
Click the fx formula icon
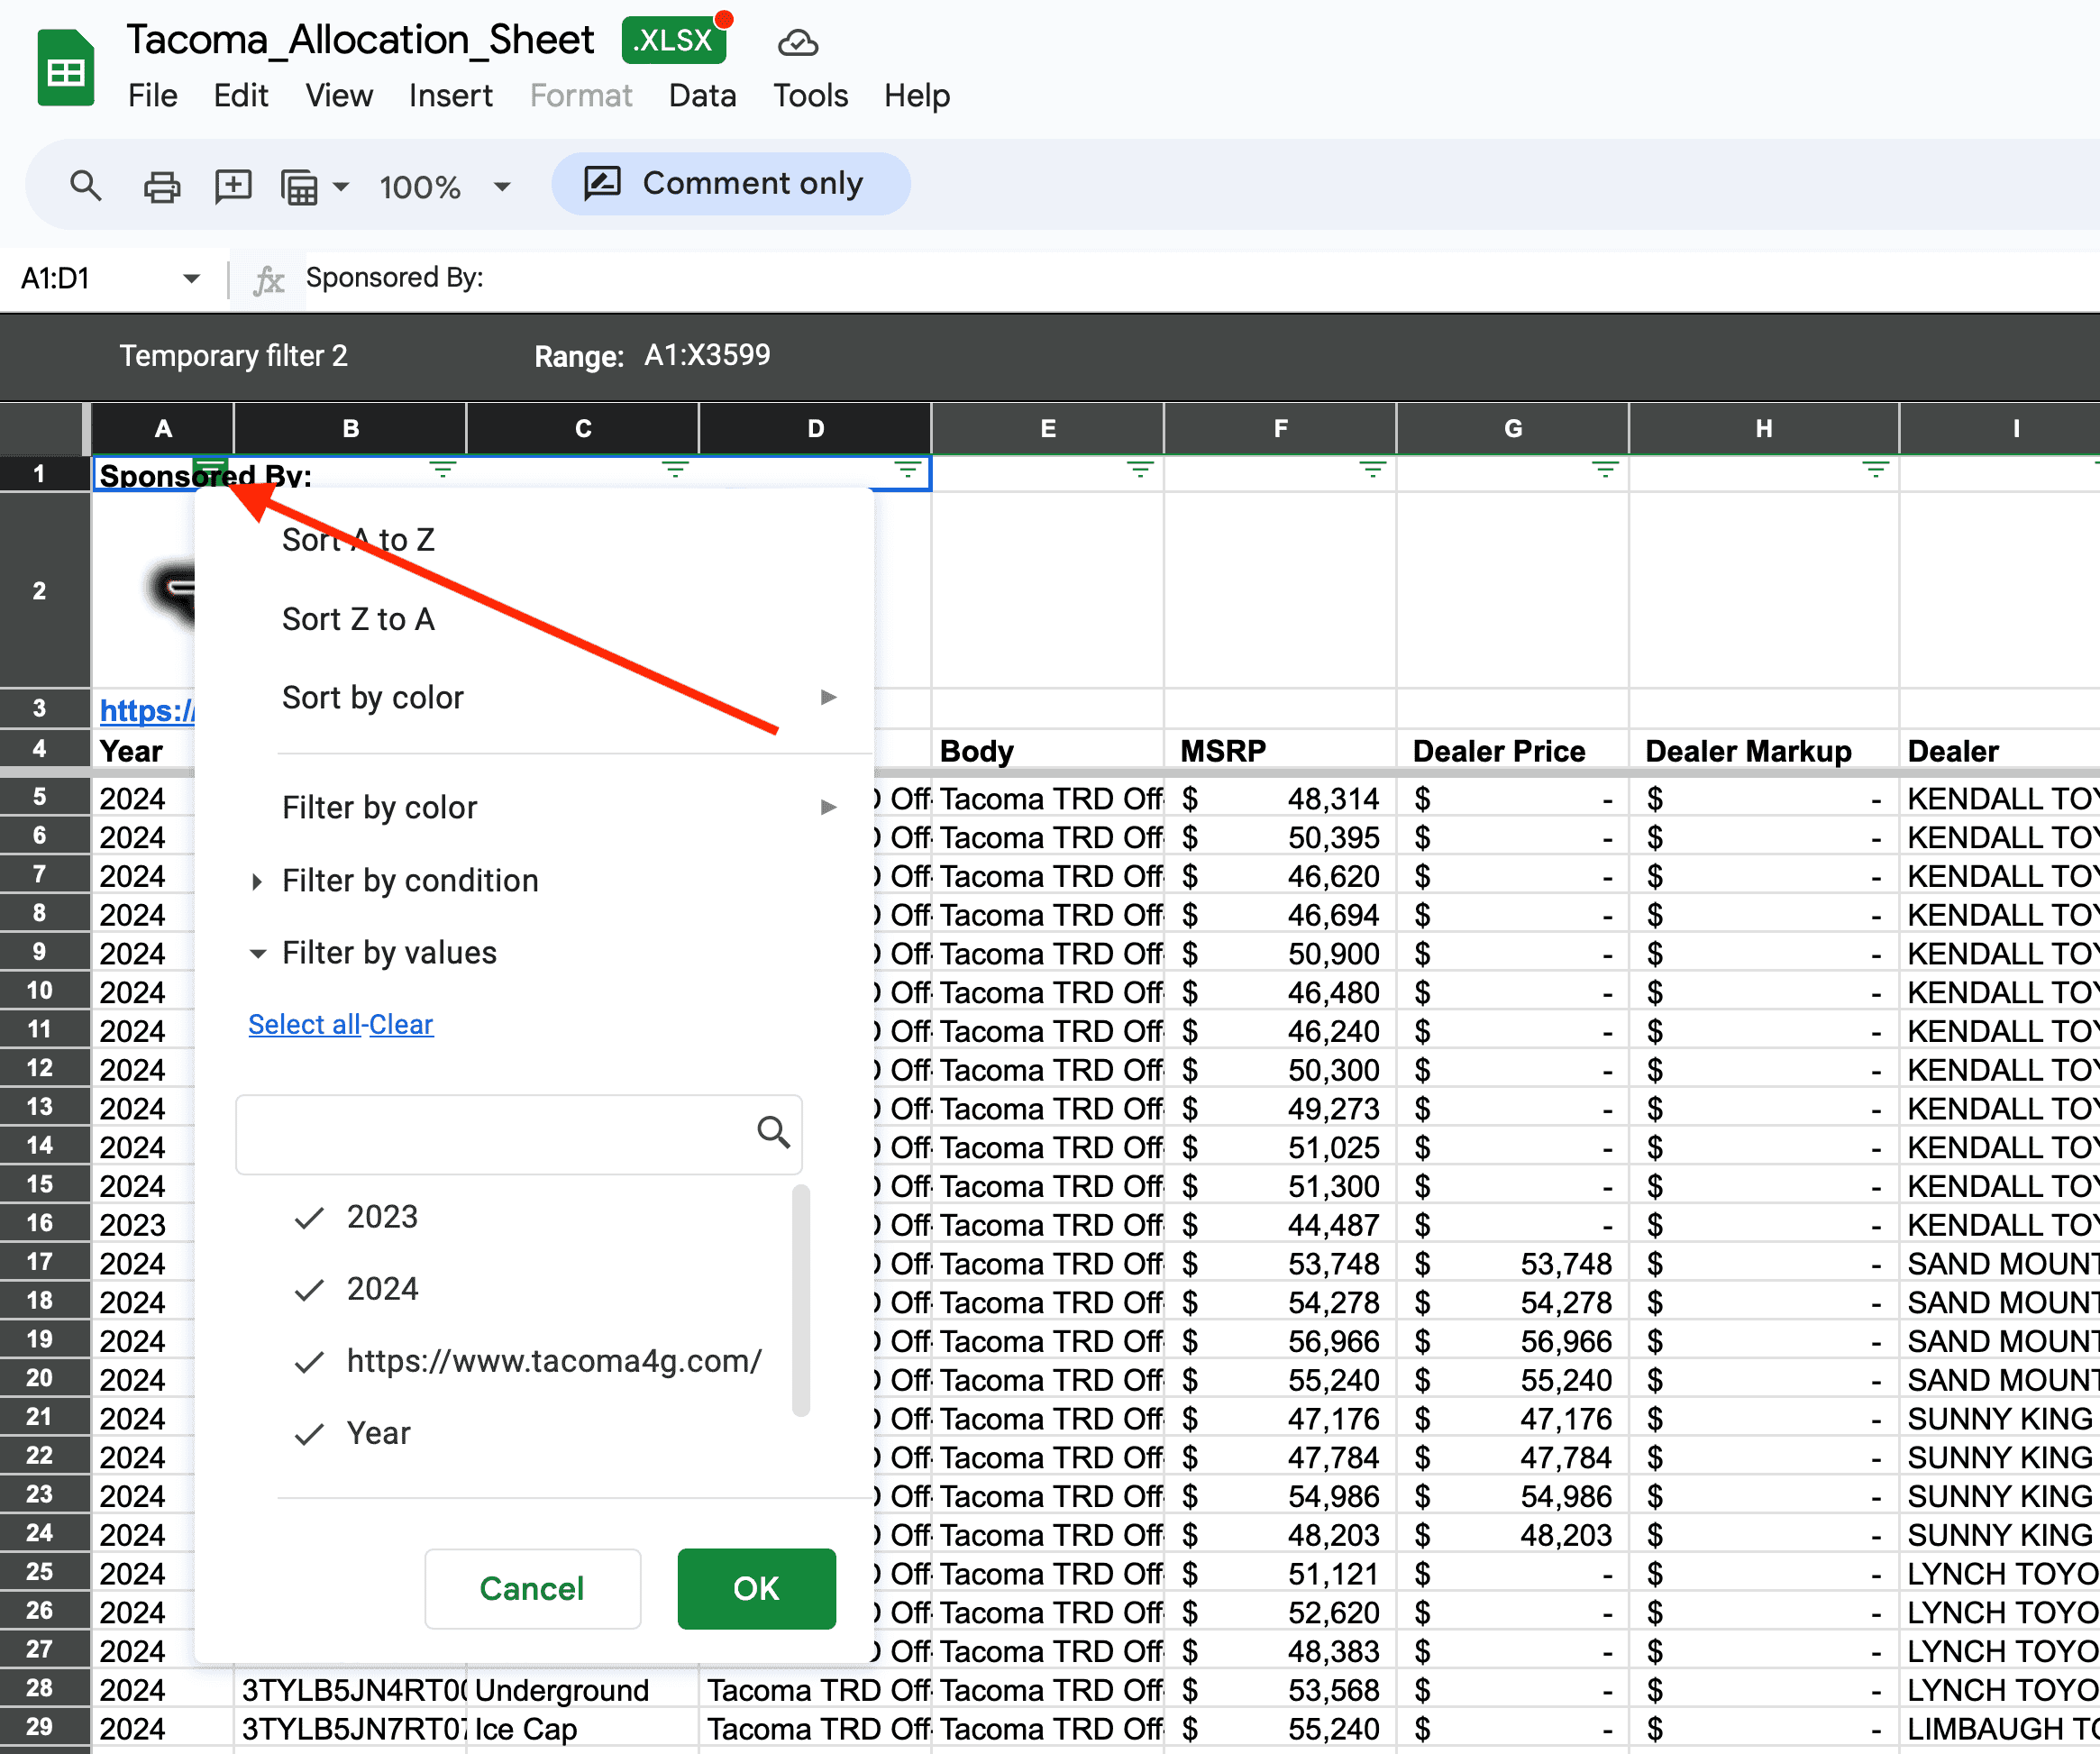click(268, 279)
